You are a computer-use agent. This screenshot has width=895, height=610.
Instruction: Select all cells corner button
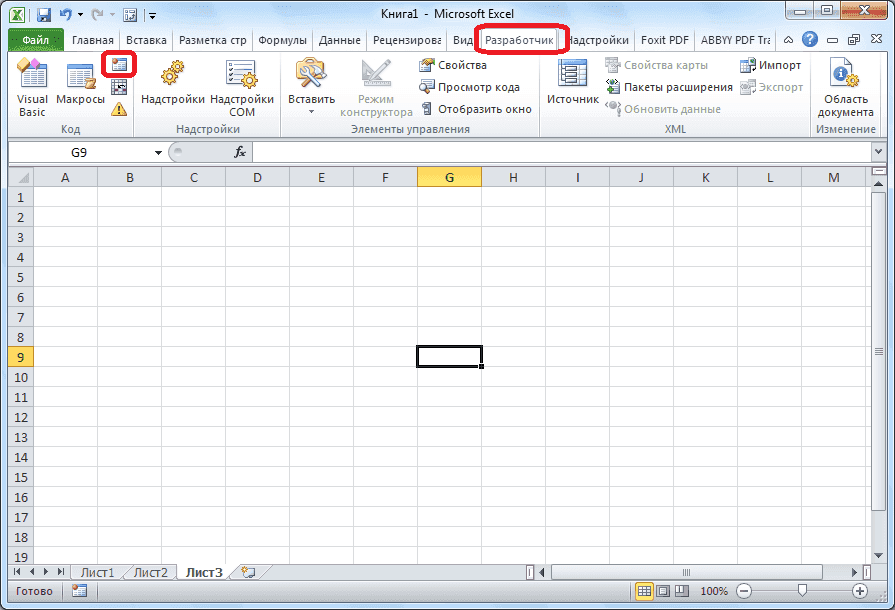[21, 177]
